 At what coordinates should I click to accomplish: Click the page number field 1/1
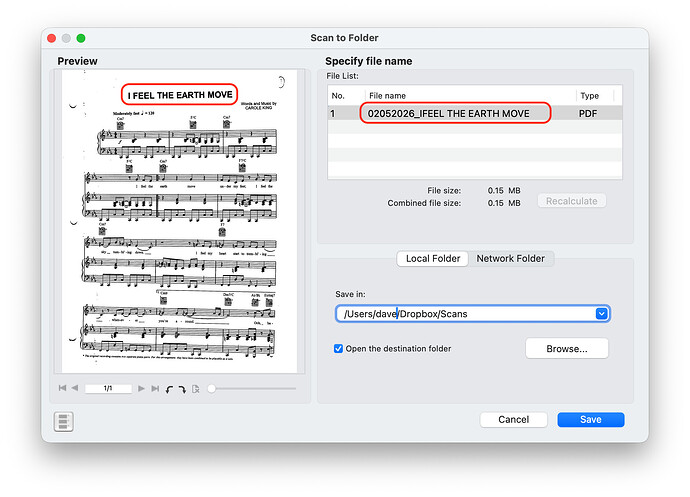point(108,388)
